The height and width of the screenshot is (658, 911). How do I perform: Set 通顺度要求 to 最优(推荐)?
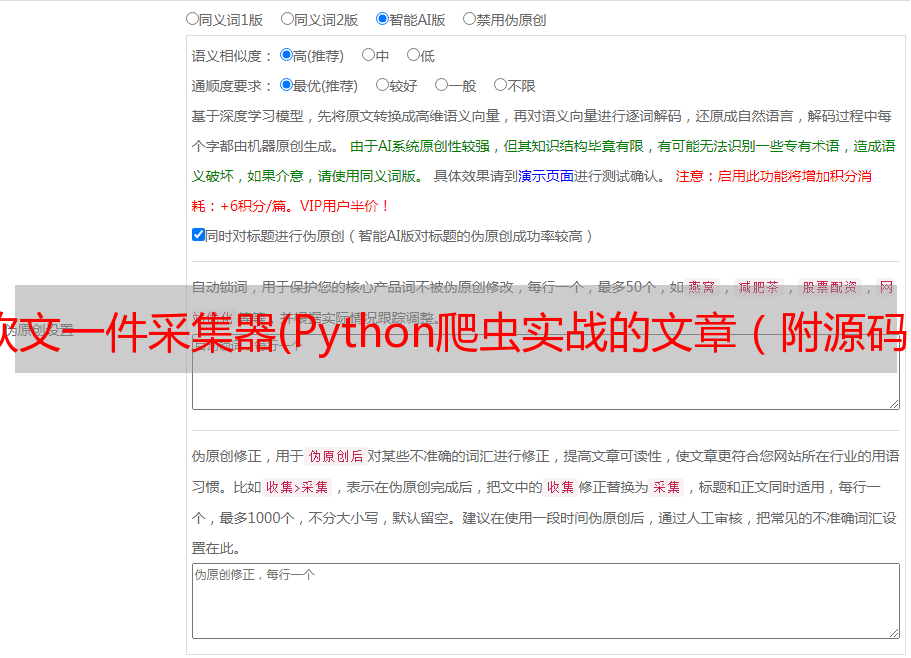pos(286,85)
